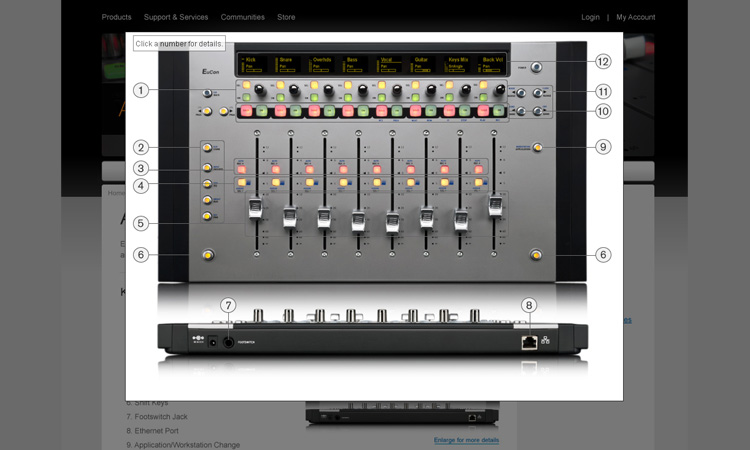Viewport: 750px width, 450px height.
Task: Open the Products menu
Action: pos(116,17)
